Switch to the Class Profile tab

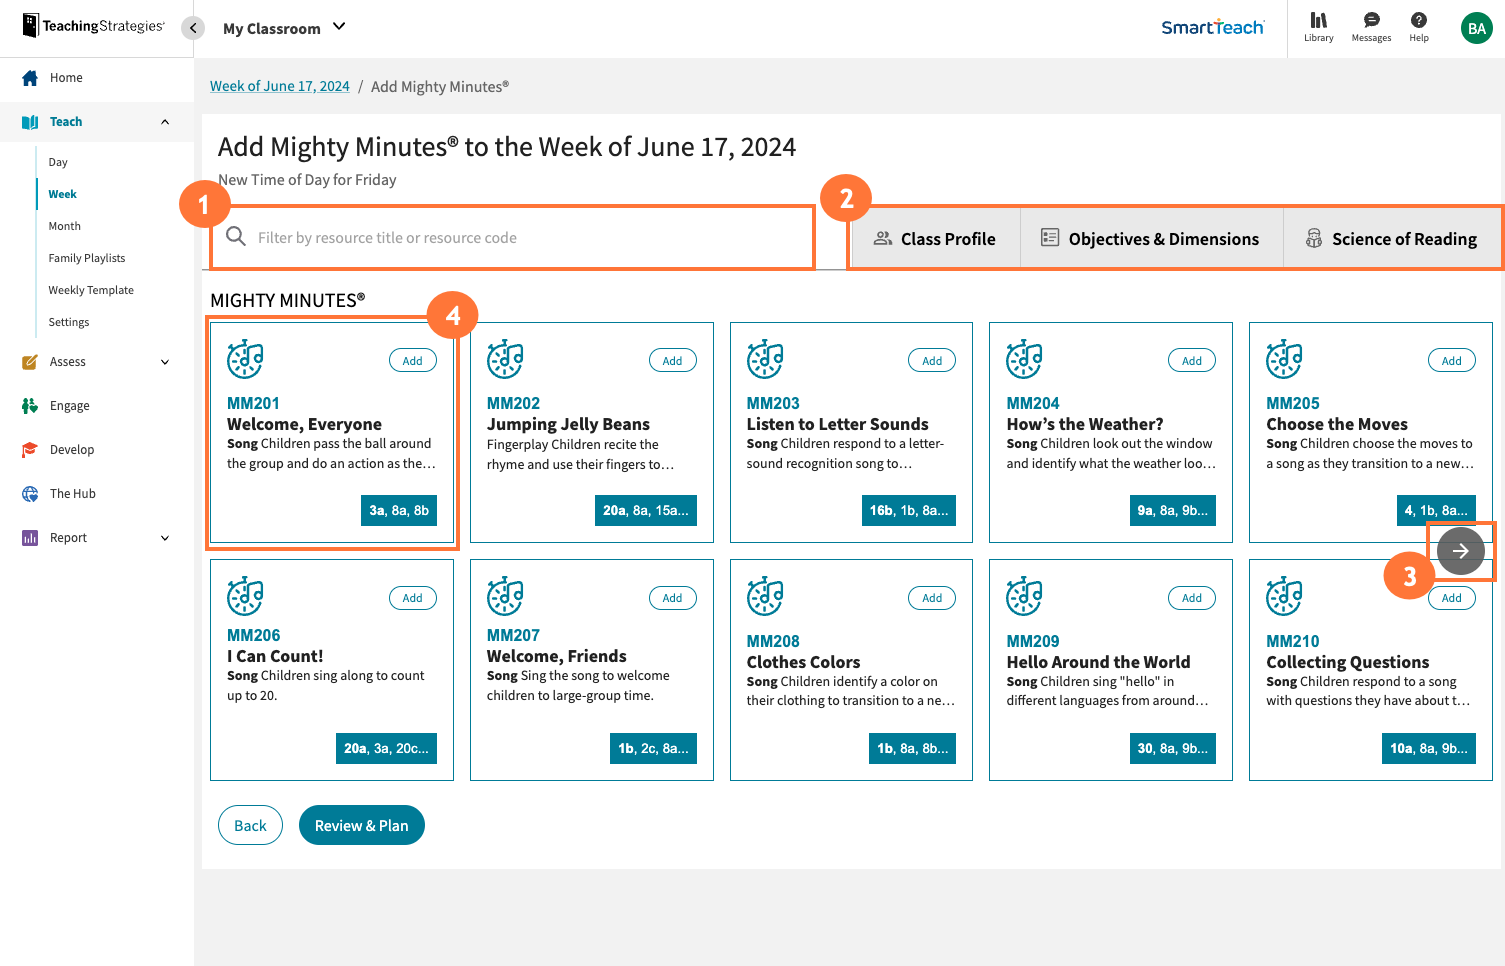[x=934, y=239]
